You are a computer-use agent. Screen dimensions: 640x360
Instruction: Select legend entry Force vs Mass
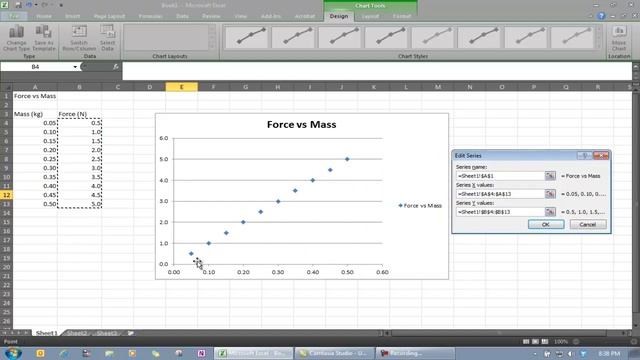(x=420, y=206)
